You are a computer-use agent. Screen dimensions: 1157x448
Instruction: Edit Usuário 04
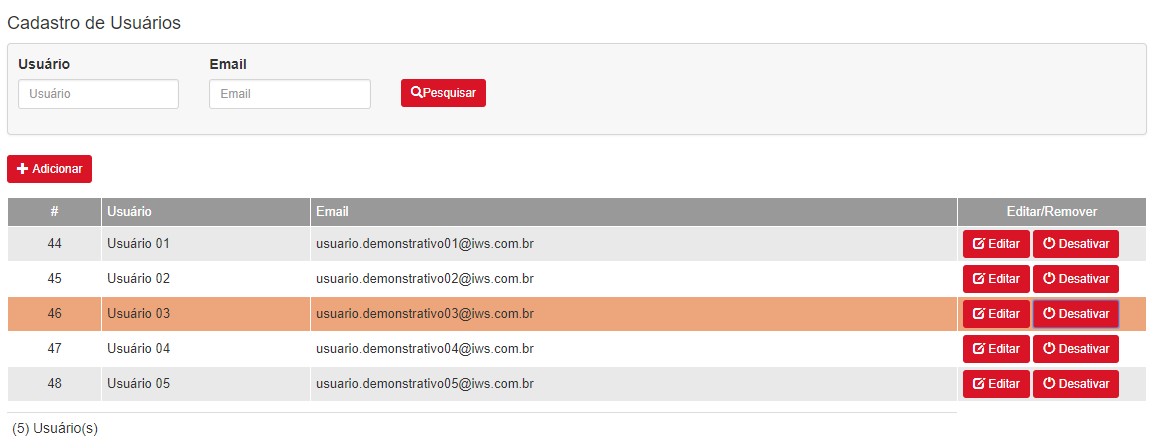coord(995,349)
